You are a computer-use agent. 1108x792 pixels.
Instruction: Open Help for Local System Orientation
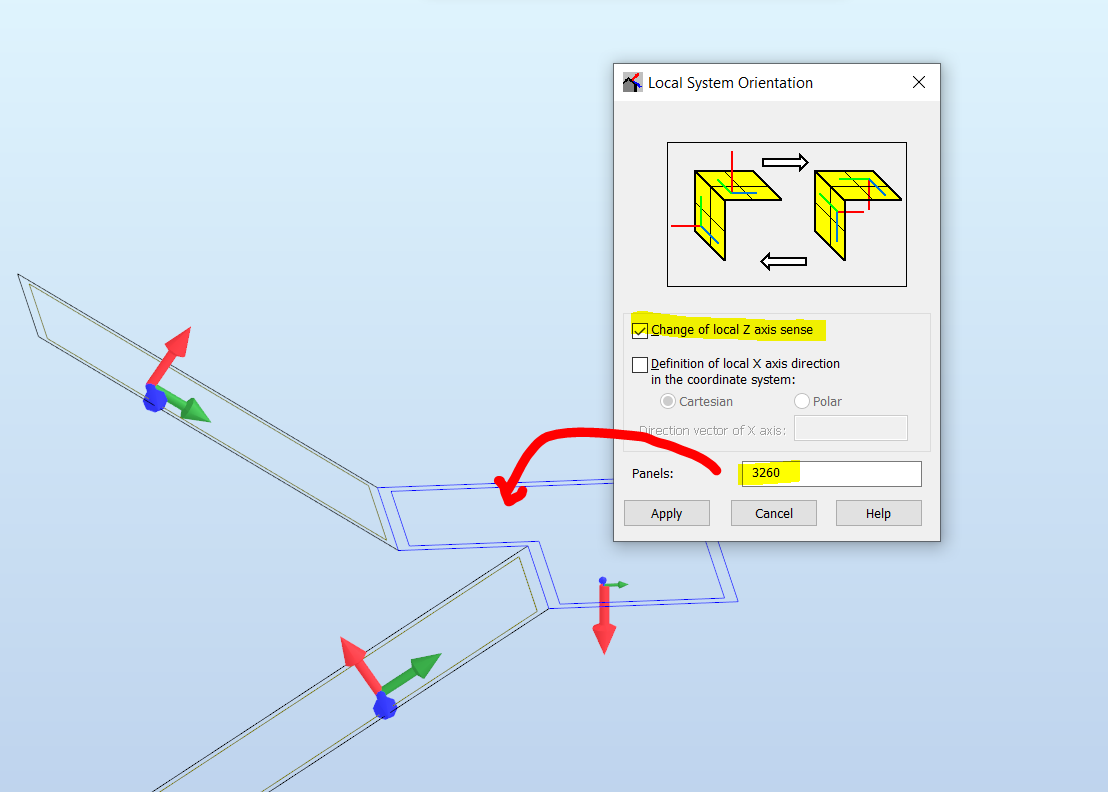(x=878, y=512)
